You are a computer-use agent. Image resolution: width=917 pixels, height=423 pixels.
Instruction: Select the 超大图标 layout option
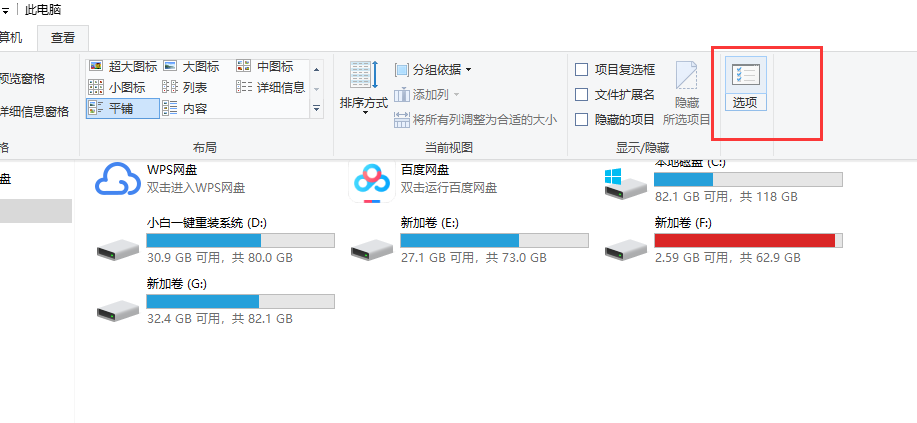[123, 66]
